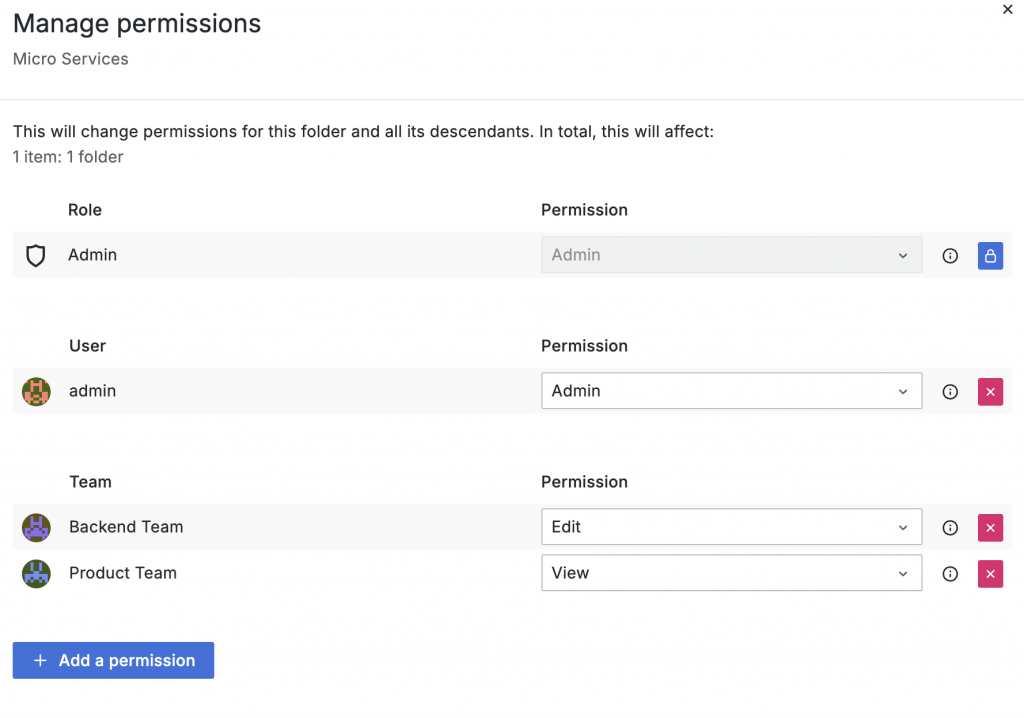Click the shield icon beside Admin role
Viewport: 1024px width, 718px height.
(36, 256)
